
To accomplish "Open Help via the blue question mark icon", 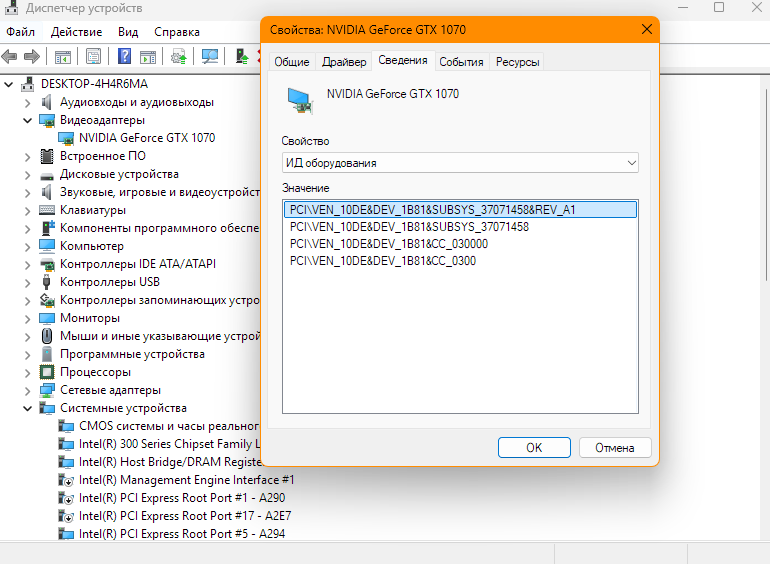I will tap(125, 56).
